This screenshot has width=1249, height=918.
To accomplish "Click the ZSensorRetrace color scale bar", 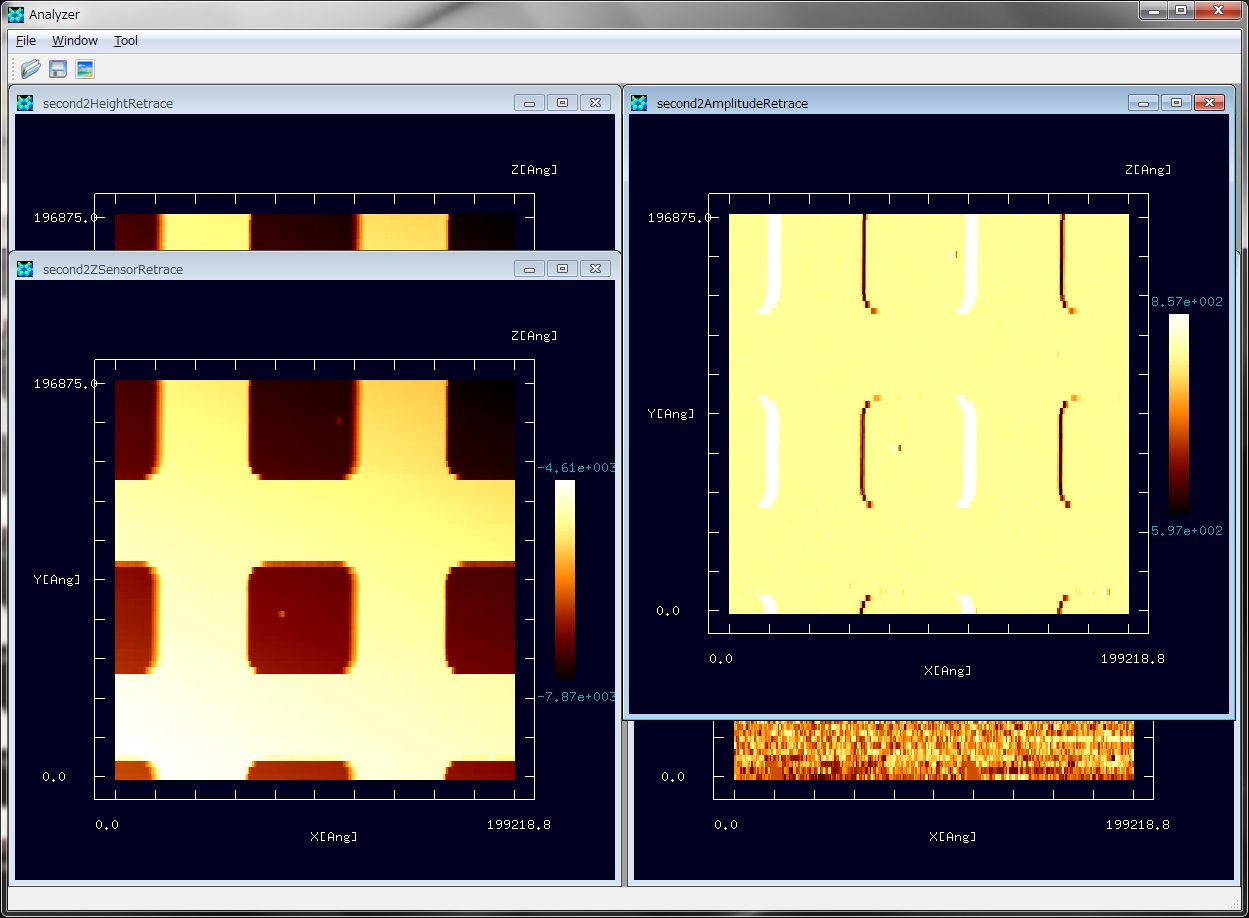I will (565, 579).
